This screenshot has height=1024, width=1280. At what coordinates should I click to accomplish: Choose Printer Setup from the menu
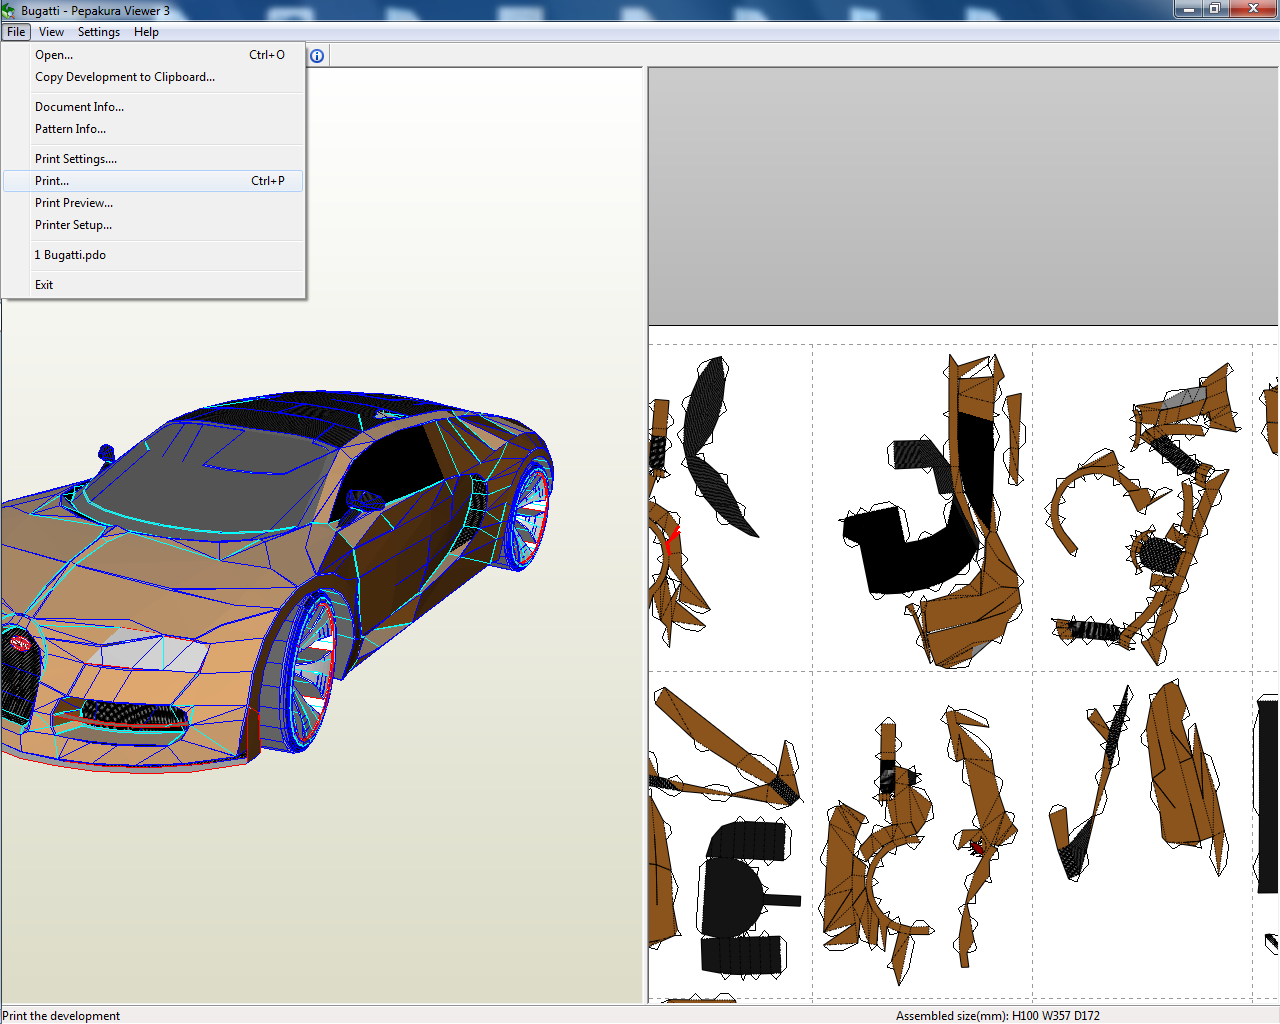(x=73, y=224)
